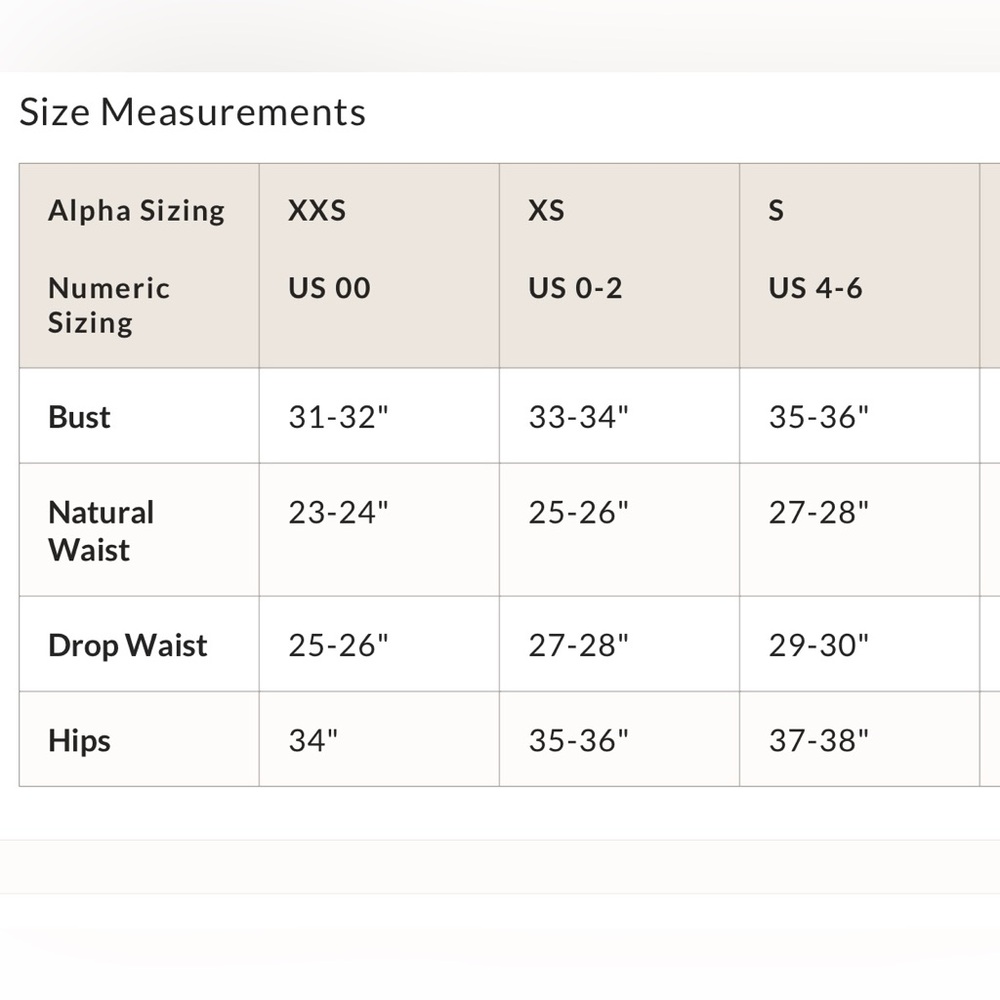This screenshot has width=1000, height=1000.
Task: Click the S column header
Action: pyautogui.click(x=776, y=210)
